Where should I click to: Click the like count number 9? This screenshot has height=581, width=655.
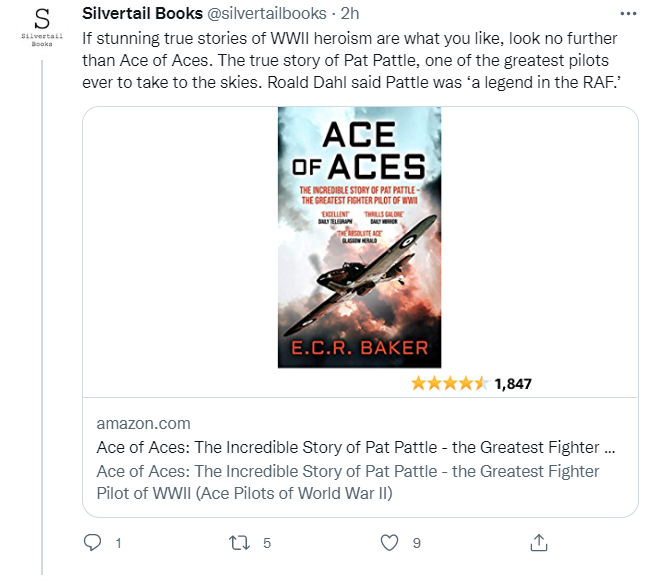416,543
